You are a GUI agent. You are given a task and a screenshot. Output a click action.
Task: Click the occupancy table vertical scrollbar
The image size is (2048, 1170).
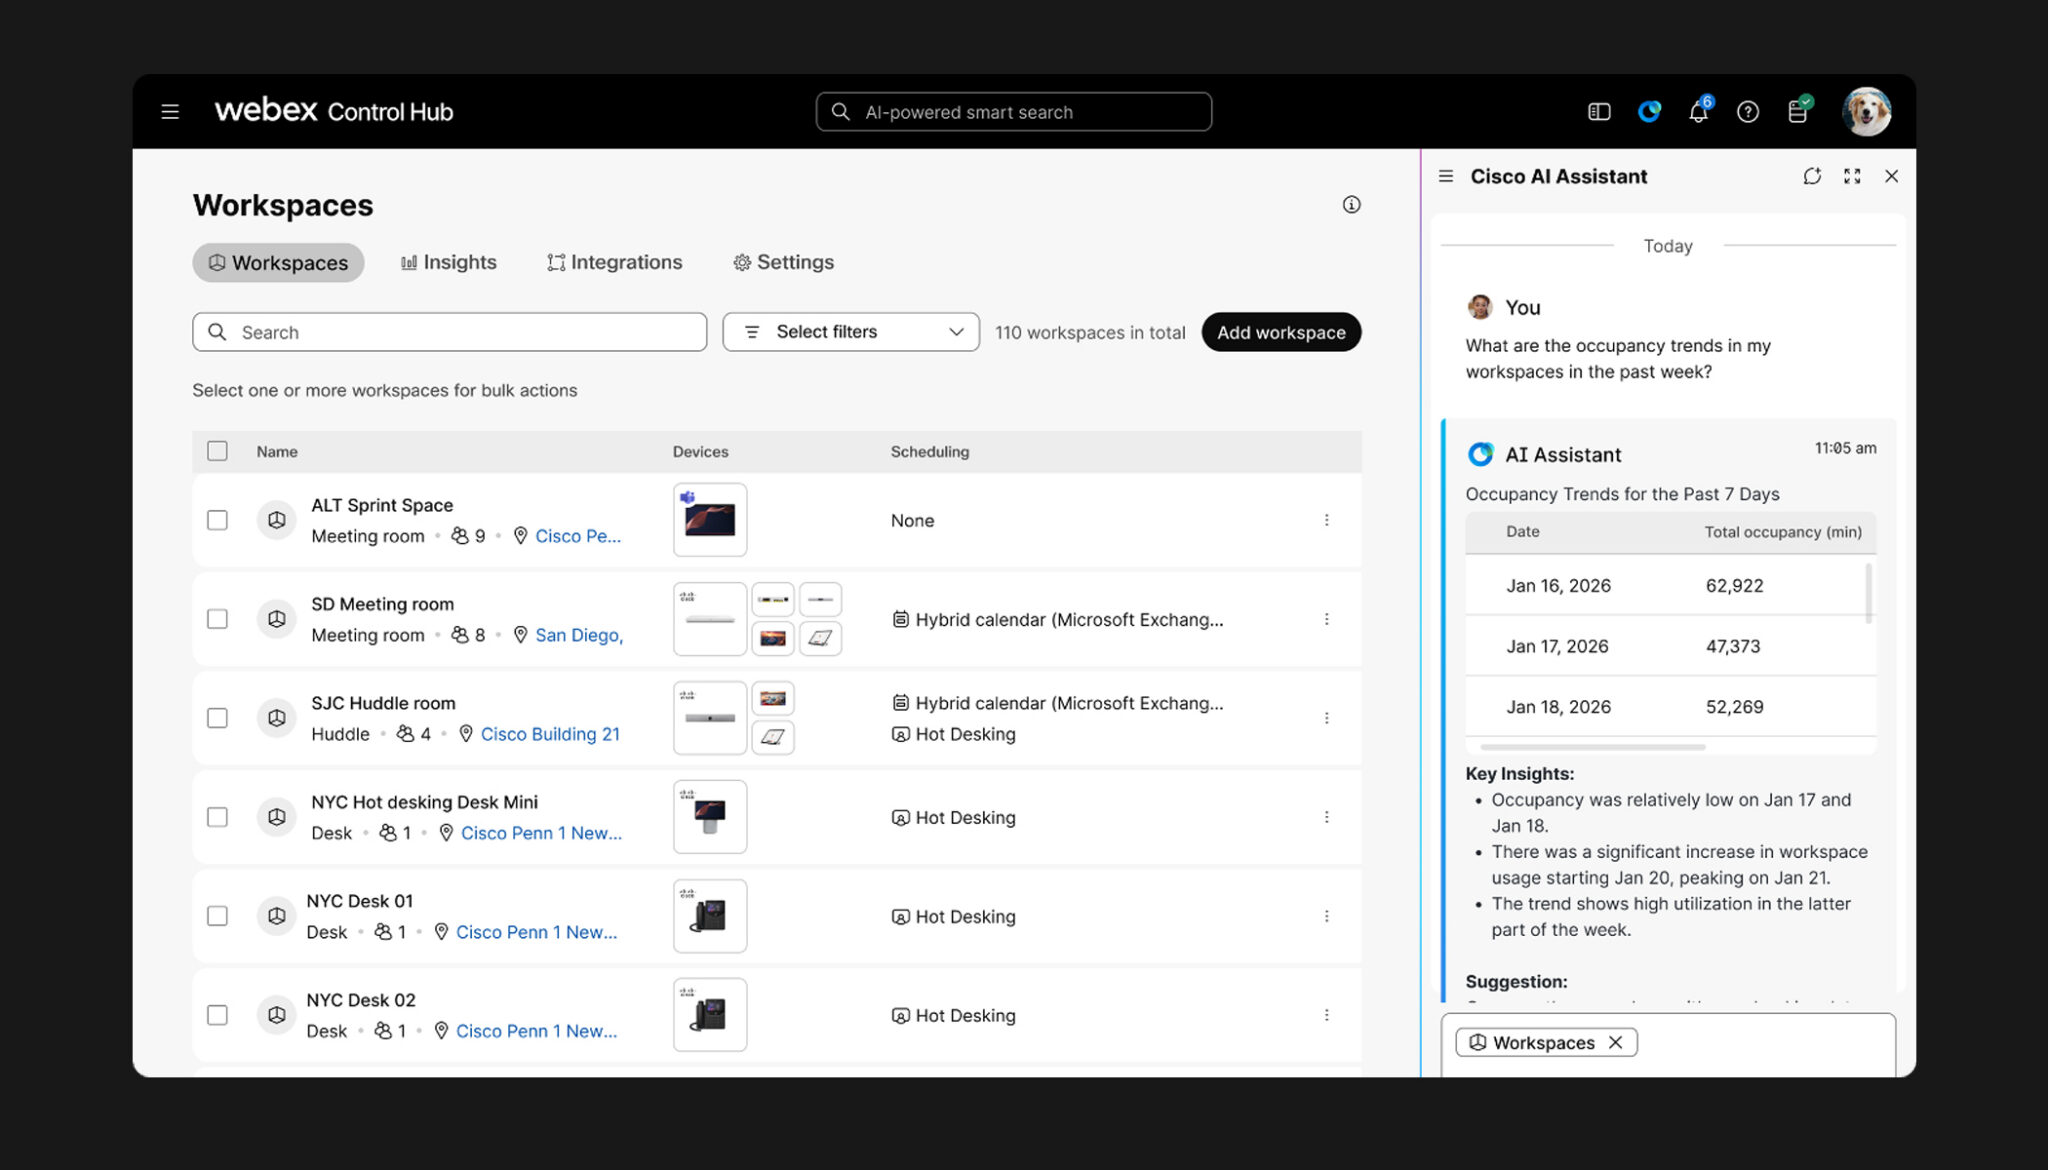[x=1868, y=593]
